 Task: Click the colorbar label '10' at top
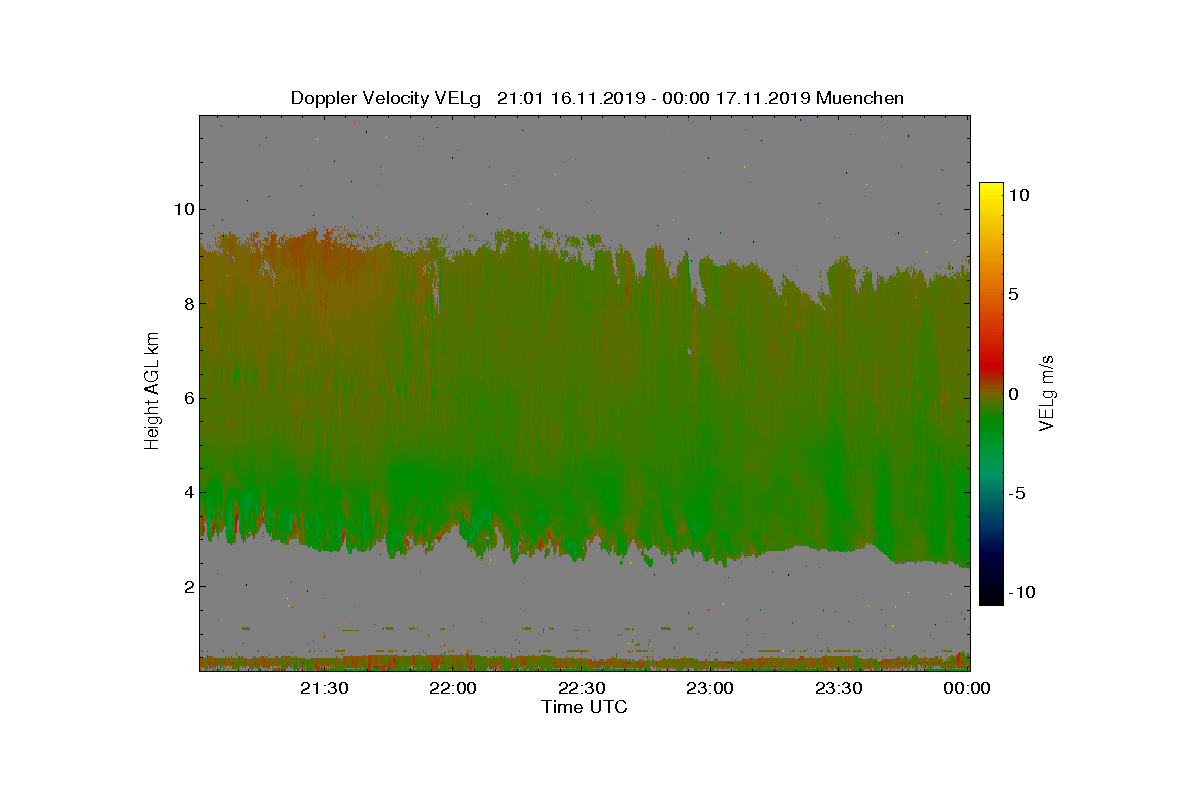pyautogui.click(x=1018, y=196)
